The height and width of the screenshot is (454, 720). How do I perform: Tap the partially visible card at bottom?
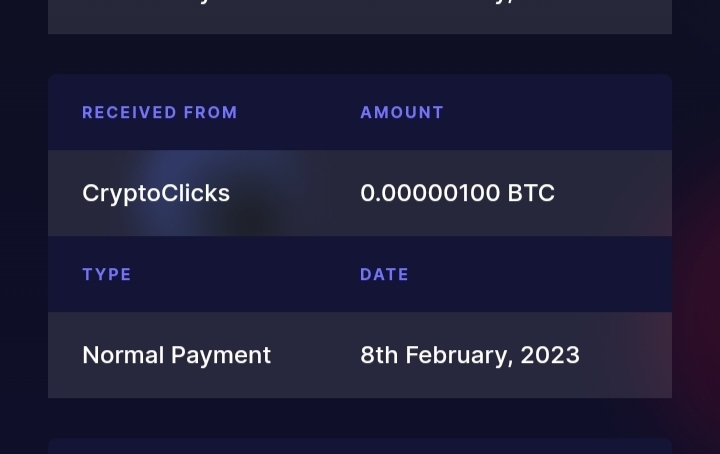(x=360, y=446)
